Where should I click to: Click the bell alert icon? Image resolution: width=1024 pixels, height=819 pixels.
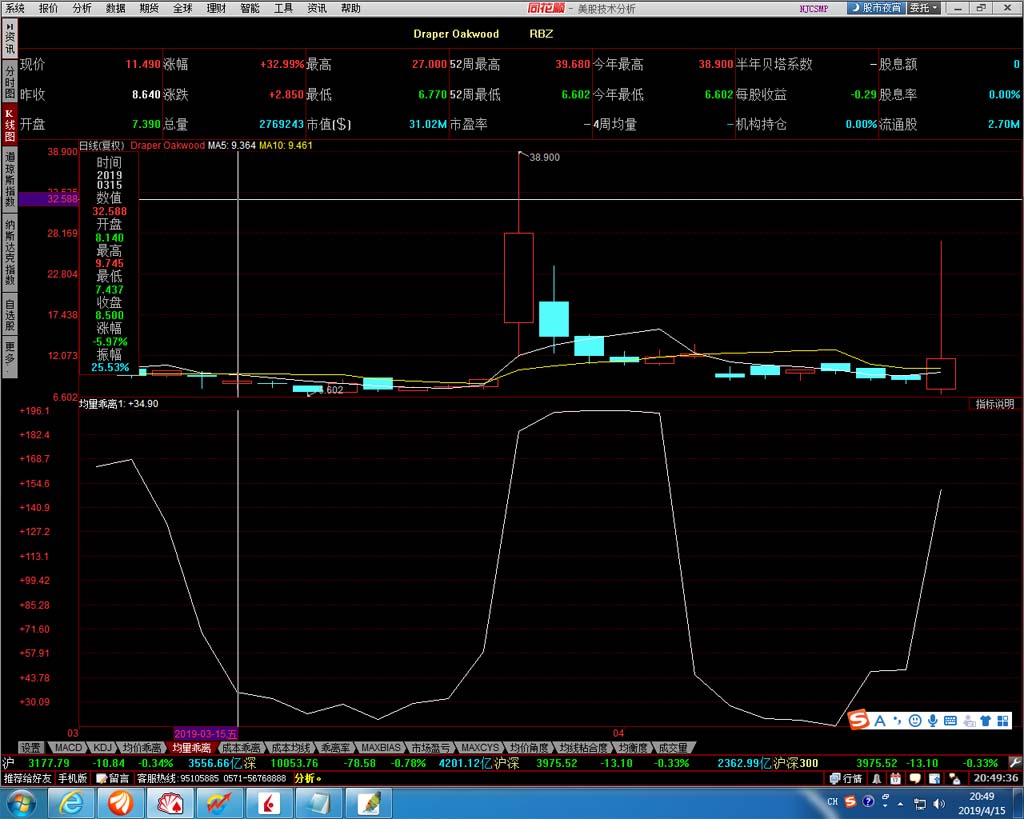876,778
